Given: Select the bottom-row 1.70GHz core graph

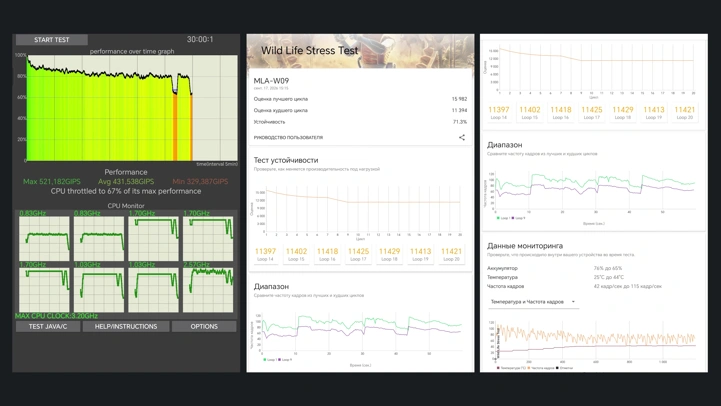Looking at the screenshot, I should pos(44,290).
